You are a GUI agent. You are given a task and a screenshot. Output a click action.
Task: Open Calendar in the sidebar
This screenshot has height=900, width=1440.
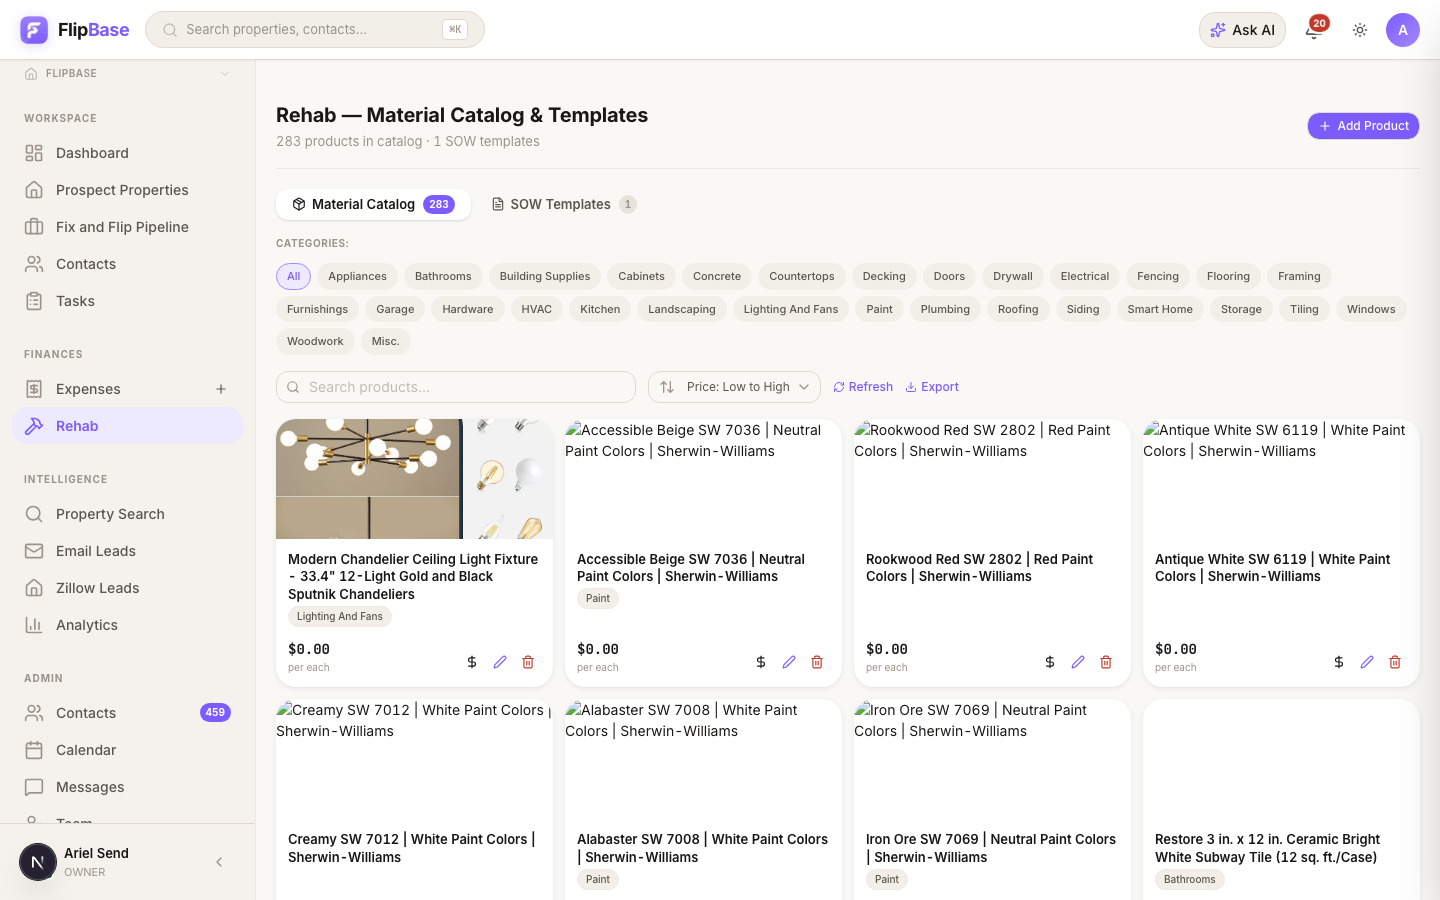pos(128,750)
